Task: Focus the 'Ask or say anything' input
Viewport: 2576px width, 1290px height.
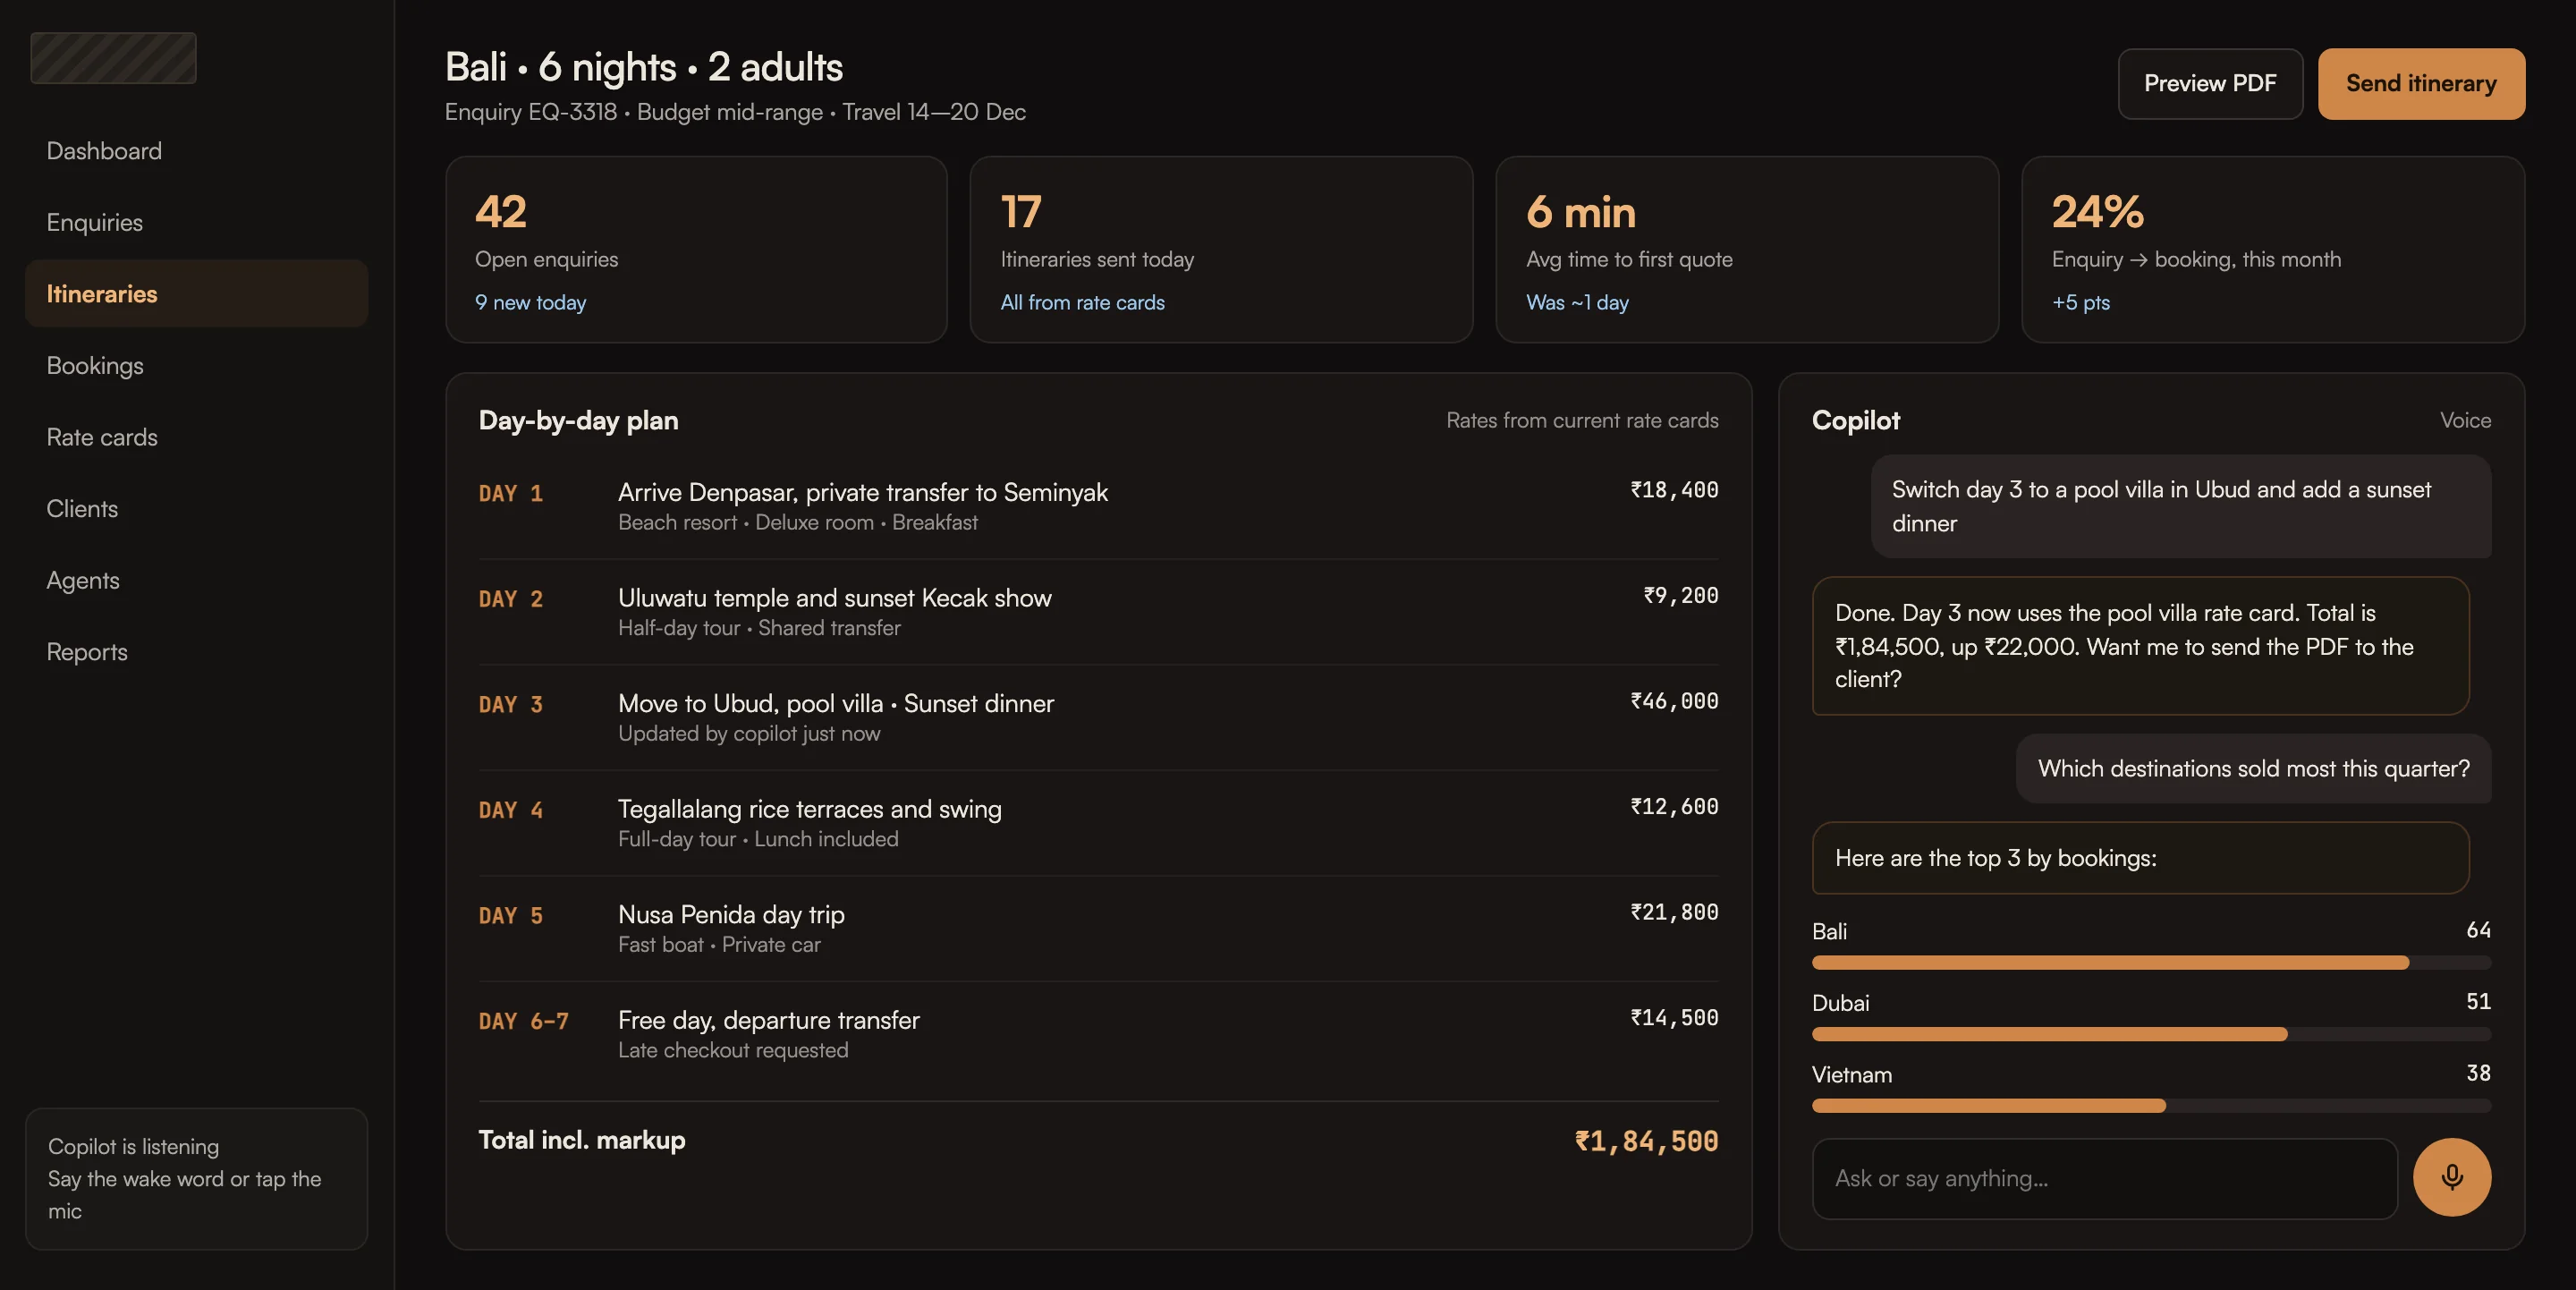Action: (2104, 1178)
